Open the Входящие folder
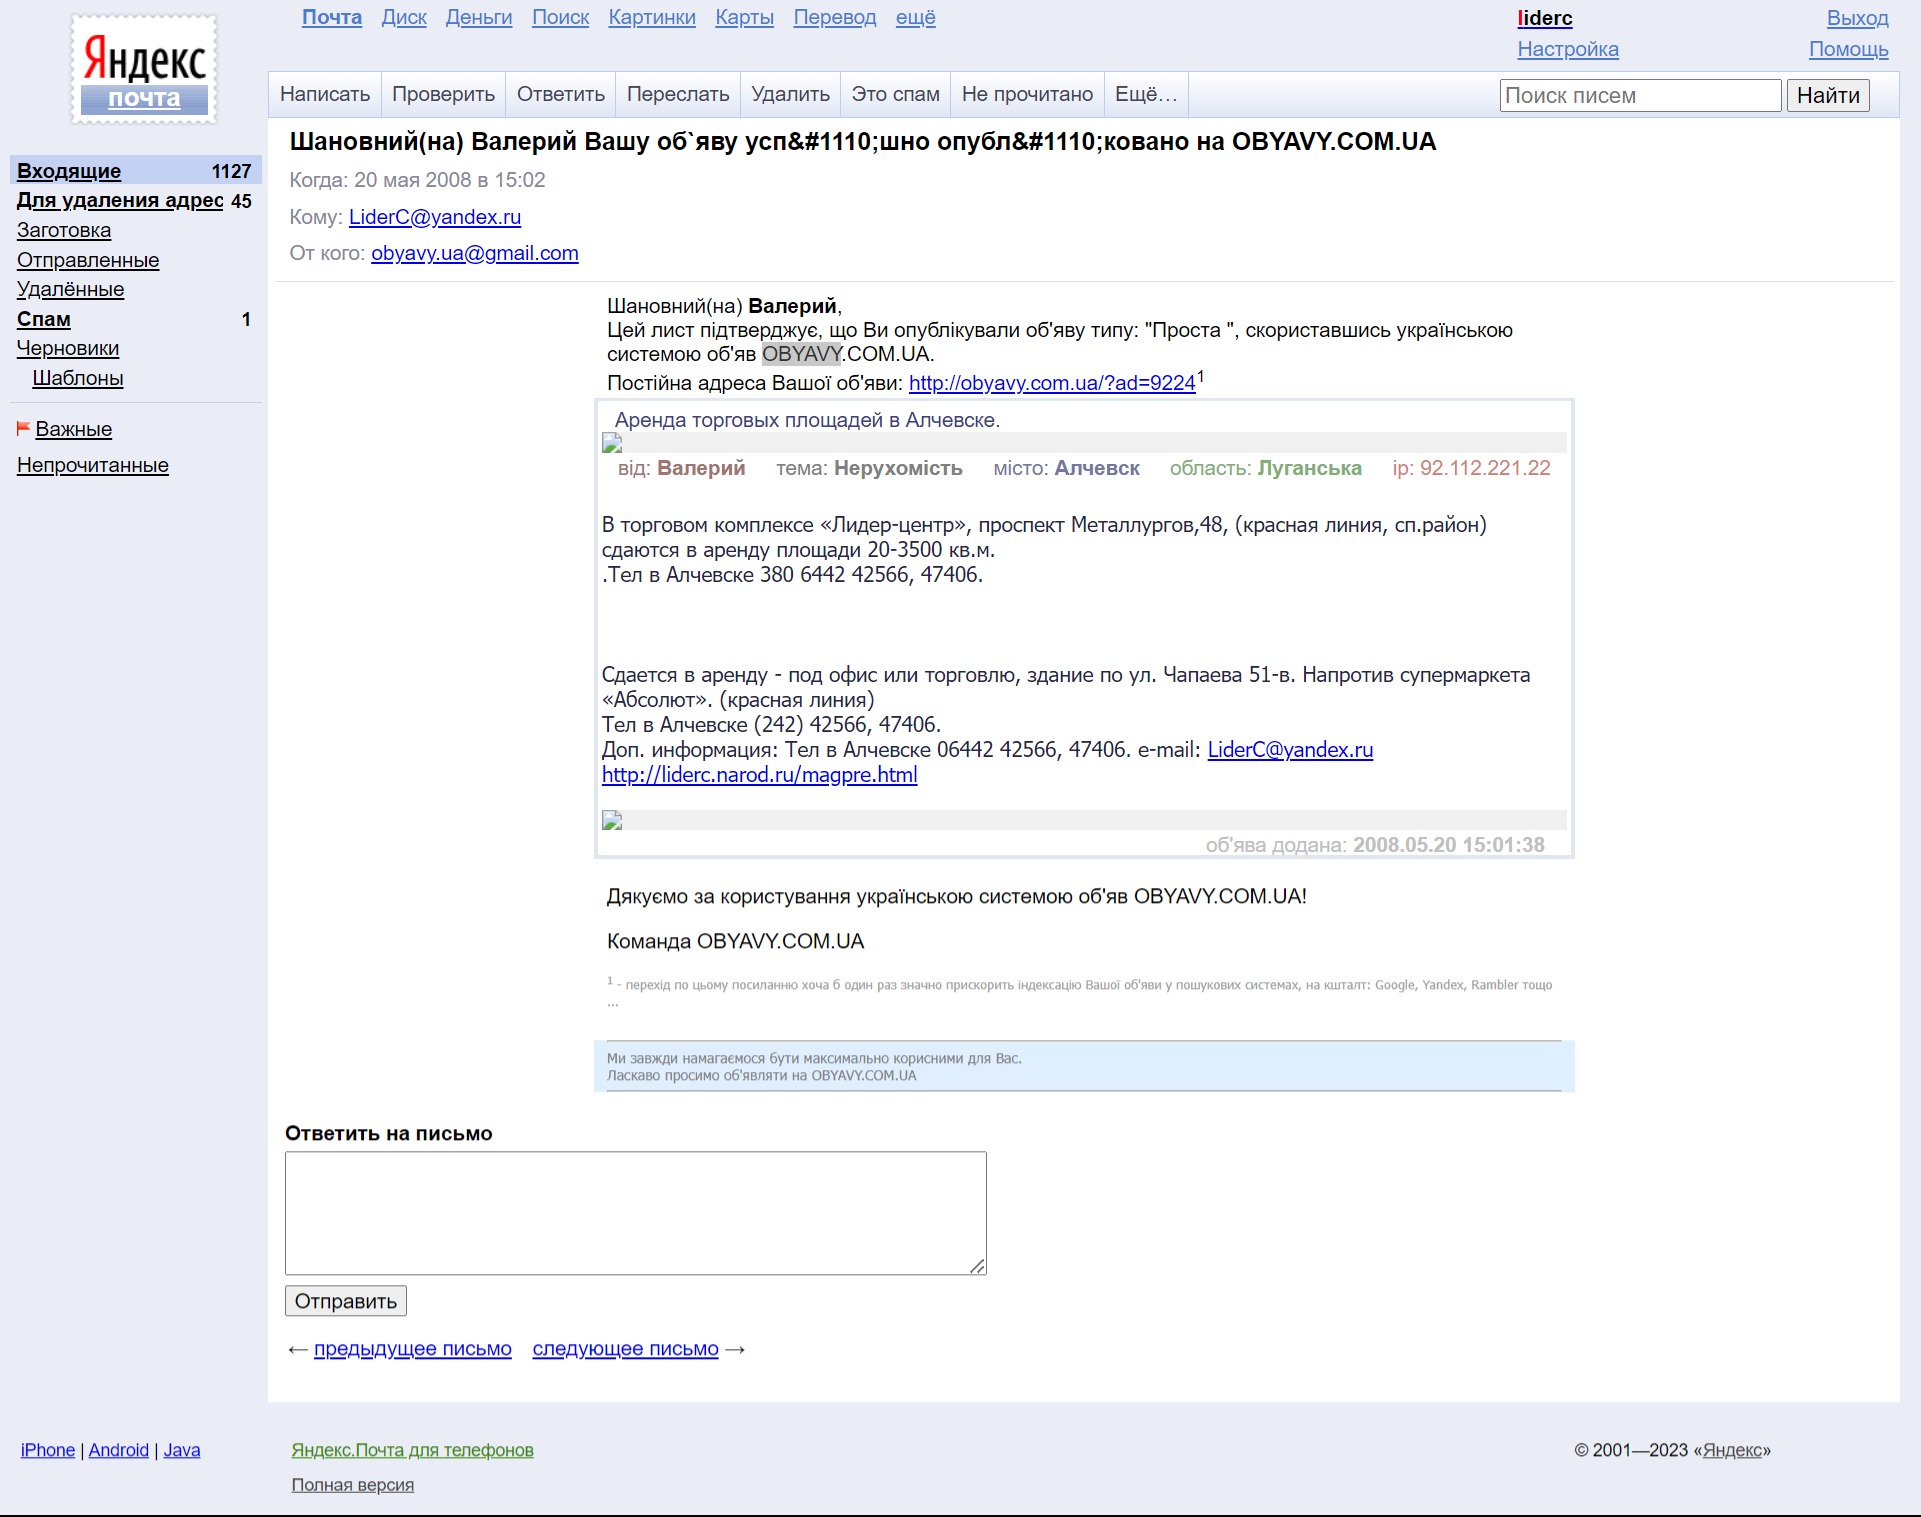1921x1517 pixels. [69, 171]
